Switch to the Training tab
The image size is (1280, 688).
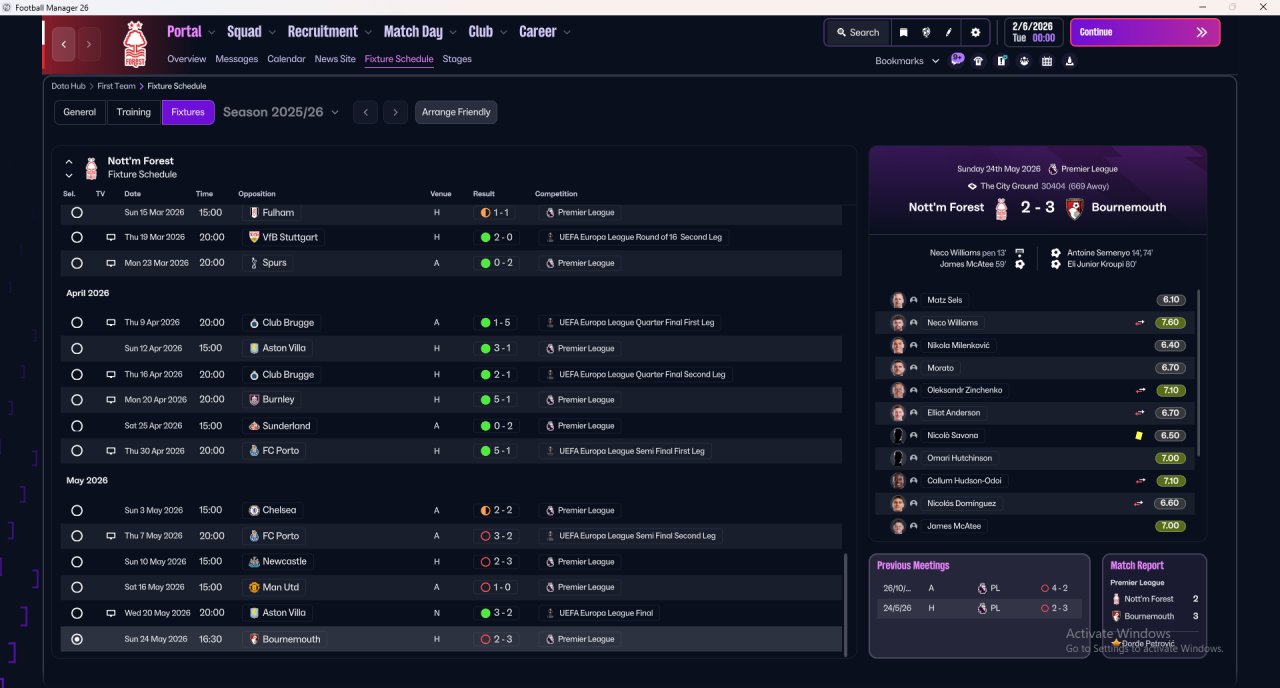(x=134, y=112)
